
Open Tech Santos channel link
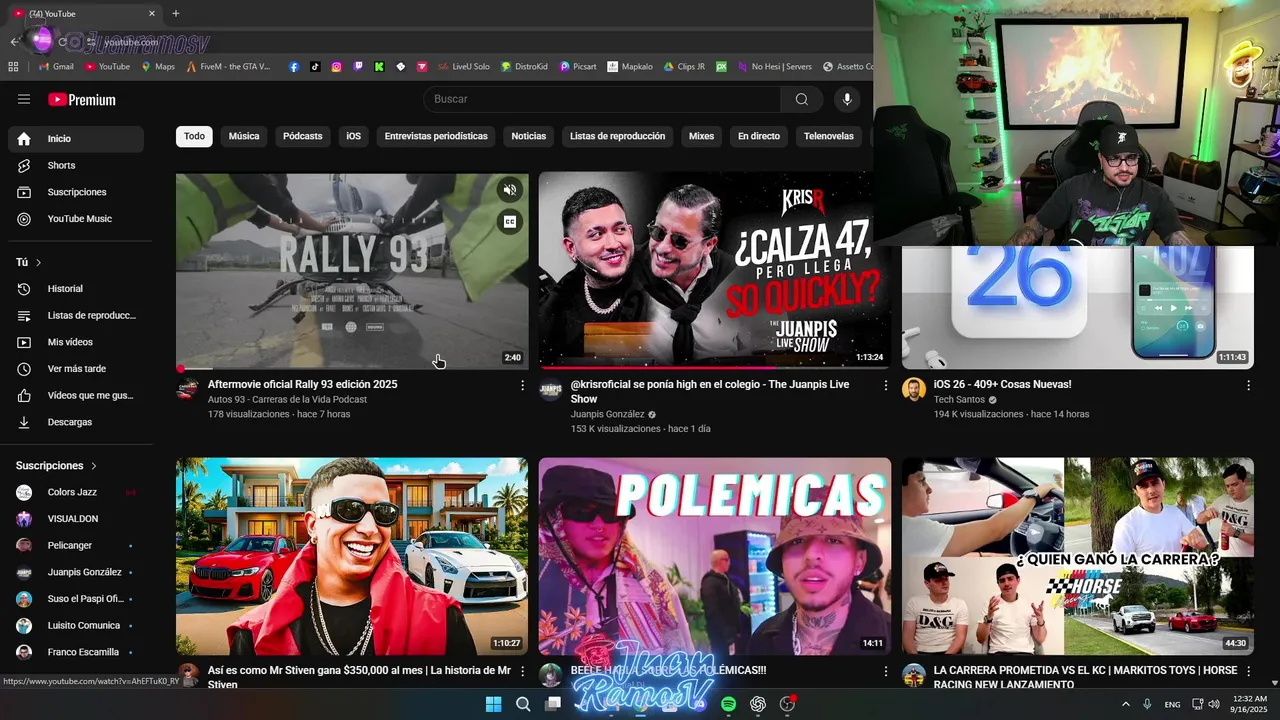coord(959,400)
